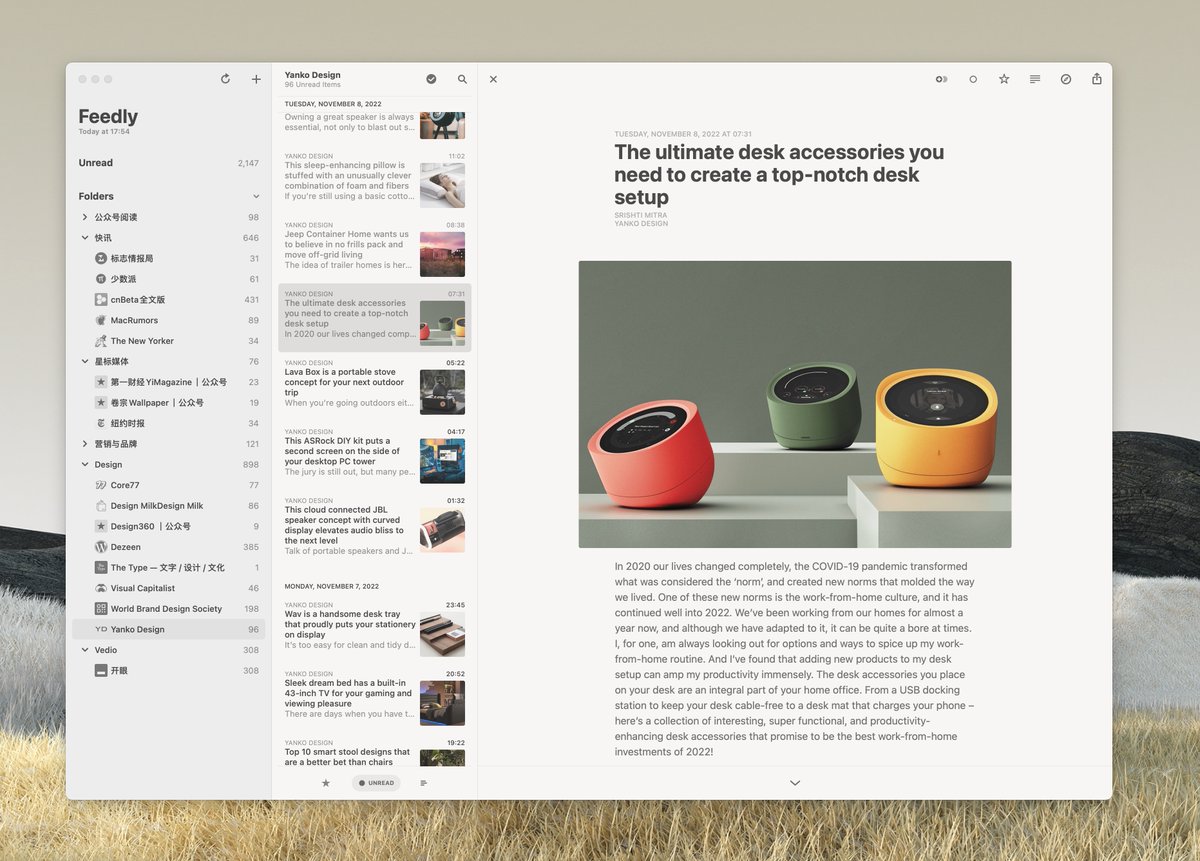Screen dimensions: 1200x861
Task: Open article in browser compass icon
Action: pyautogui.click(x=1066, y=79)
